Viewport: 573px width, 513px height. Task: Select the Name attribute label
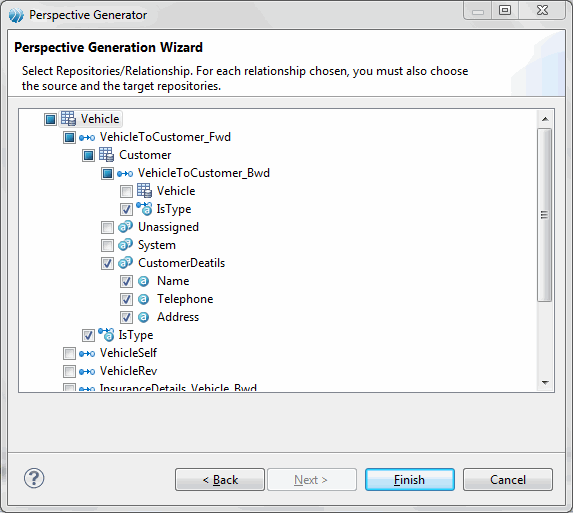pos(173,281)
